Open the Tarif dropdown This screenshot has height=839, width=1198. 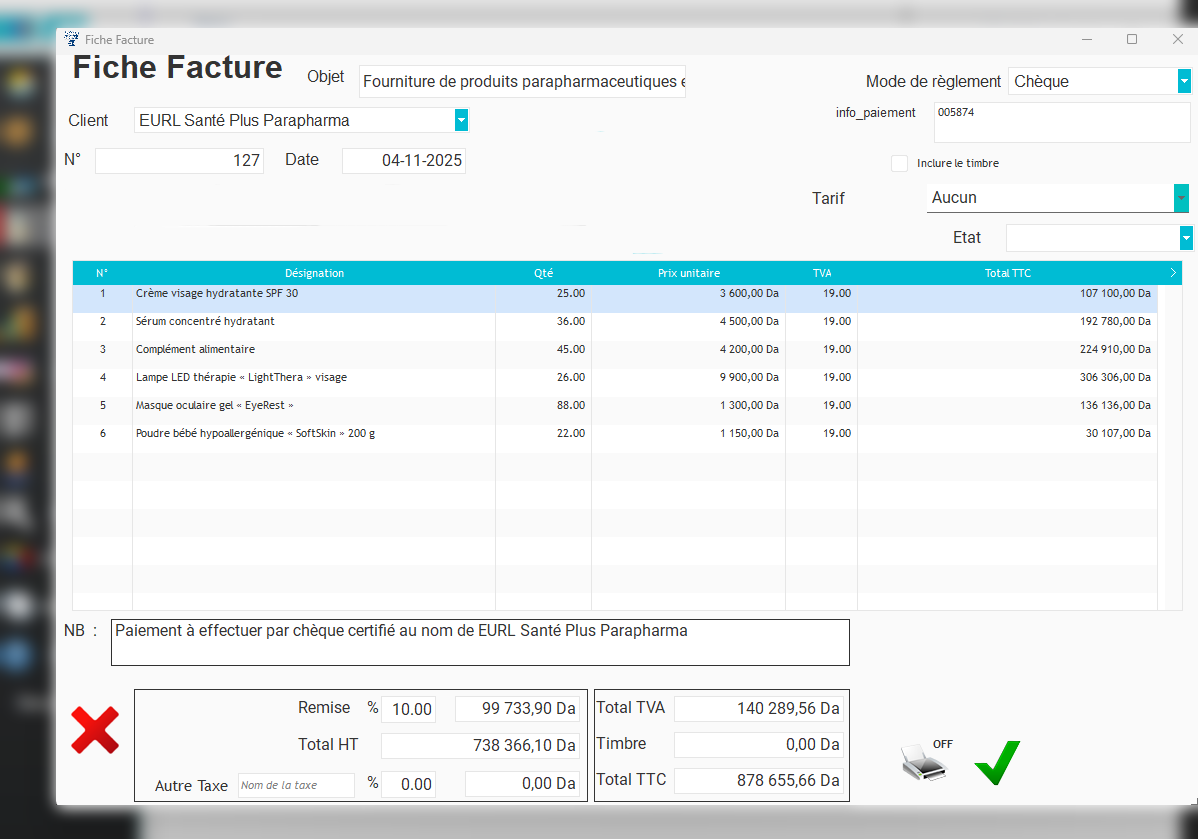click(x=1181, y=198)
